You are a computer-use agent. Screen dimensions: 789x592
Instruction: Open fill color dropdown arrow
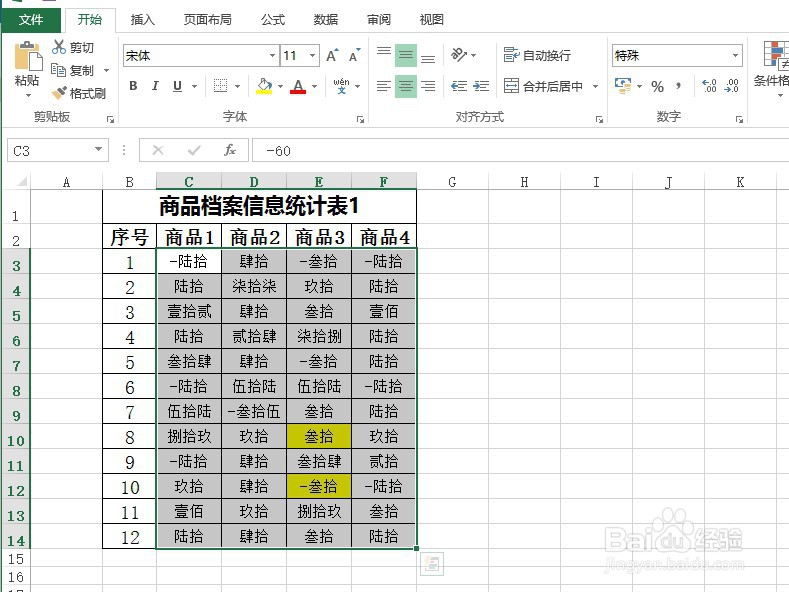[x=280, y=86]
